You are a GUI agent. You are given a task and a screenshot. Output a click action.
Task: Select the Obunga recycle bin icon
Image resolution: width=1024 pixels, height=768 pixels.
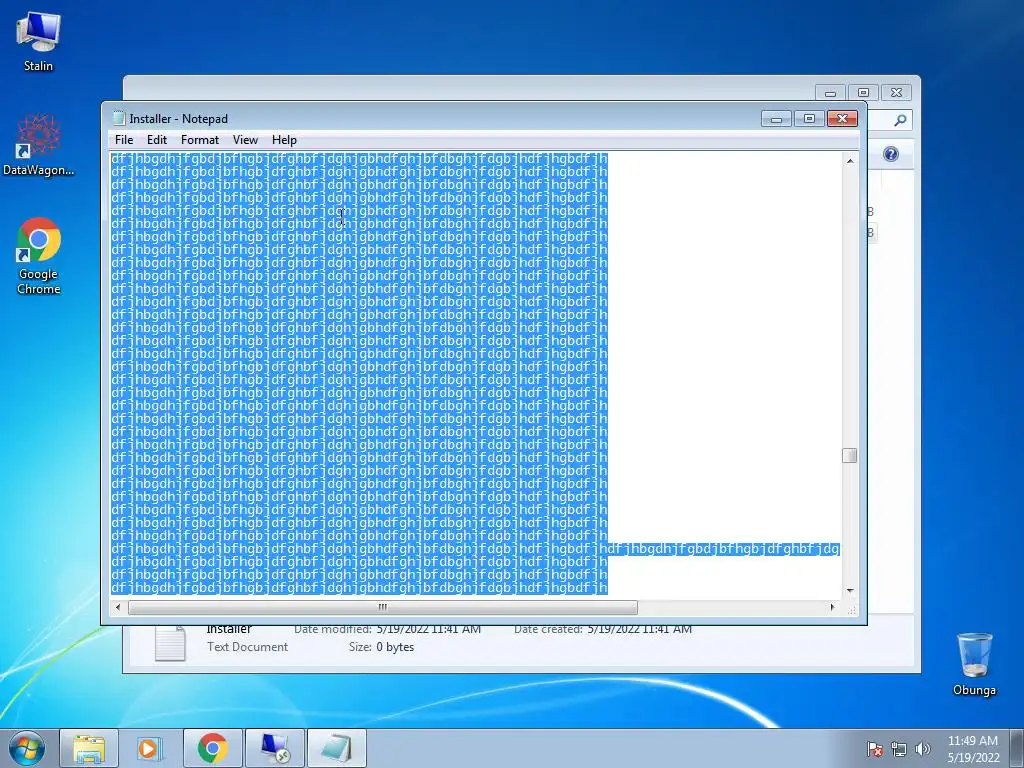click(974, 664)
